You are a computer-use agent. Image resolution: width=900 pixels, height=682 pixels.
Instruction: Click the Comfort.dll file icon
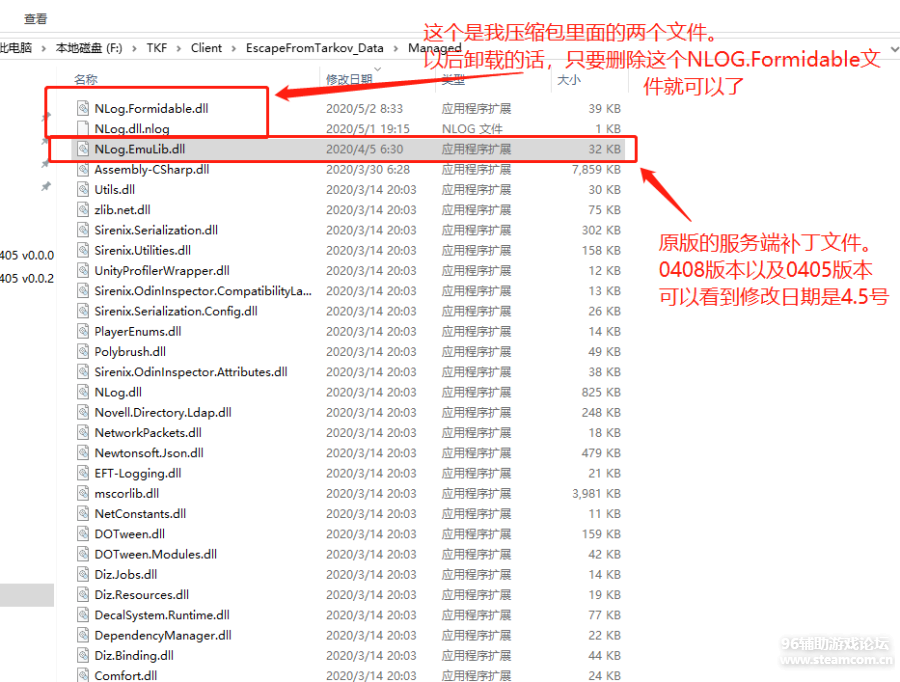pos(84,676)
